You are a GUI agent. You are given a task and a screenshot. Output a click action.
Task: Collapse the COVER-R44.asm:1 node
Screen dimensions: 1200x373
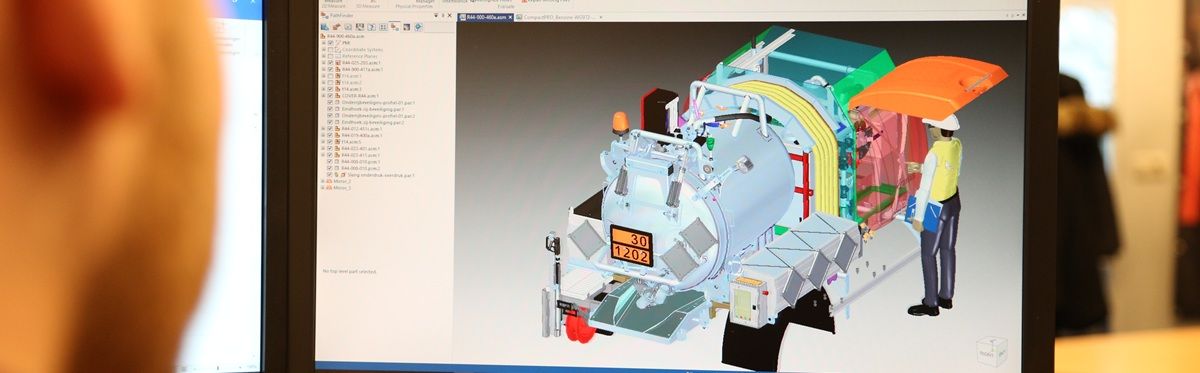click(x=323, y=95)
